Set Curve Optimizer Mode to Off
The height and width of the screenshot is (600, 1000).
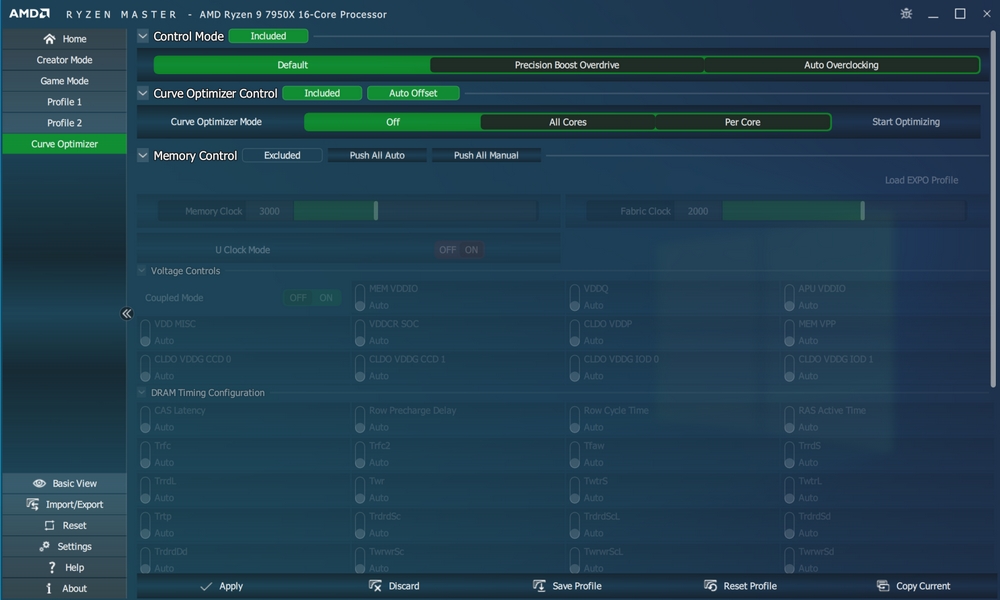(x=393, y=122)
